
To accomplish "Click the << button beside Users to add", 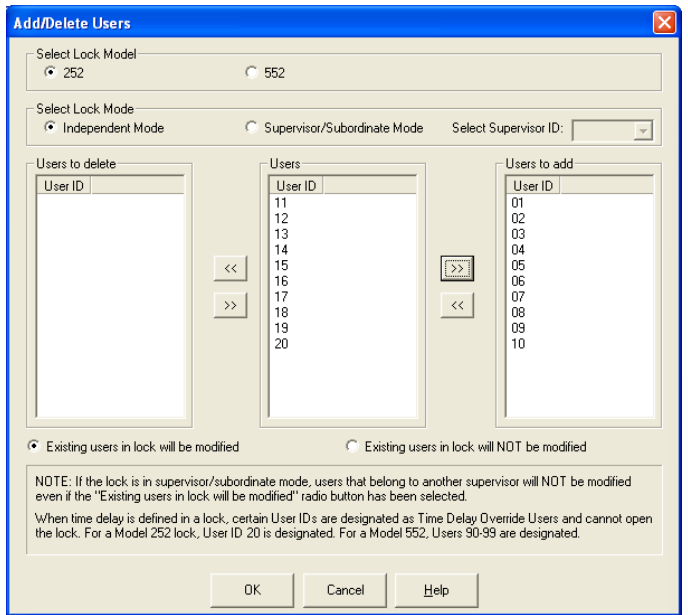I will (x=457, y=305).
